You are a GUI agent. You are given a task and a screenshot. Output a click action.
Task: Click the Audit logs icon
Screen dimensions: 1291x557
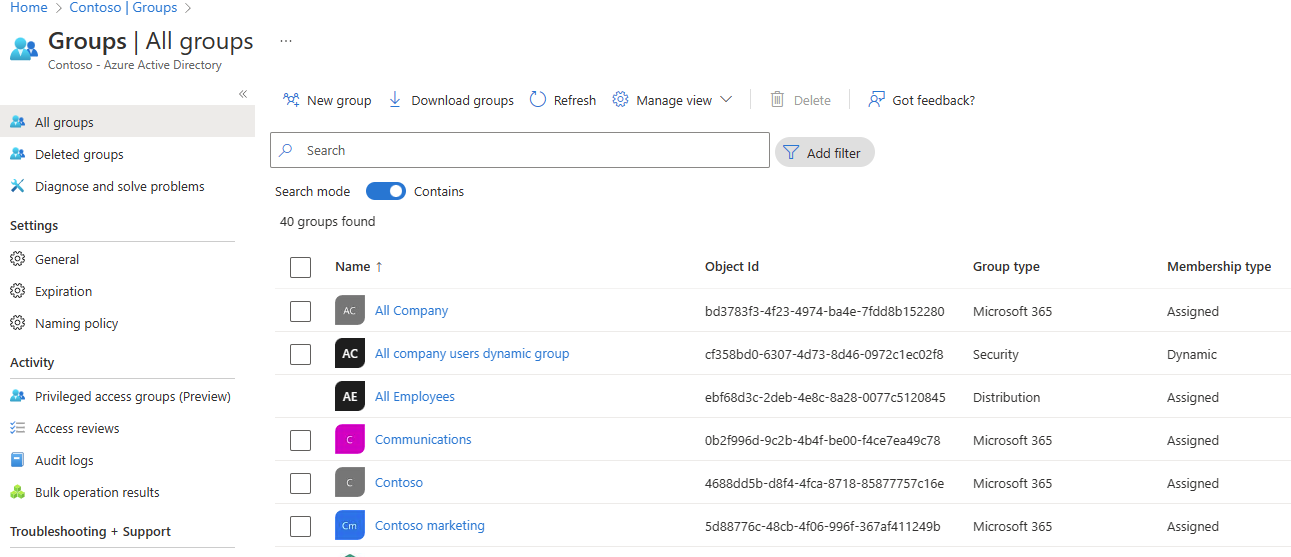[x=17, y=460]
